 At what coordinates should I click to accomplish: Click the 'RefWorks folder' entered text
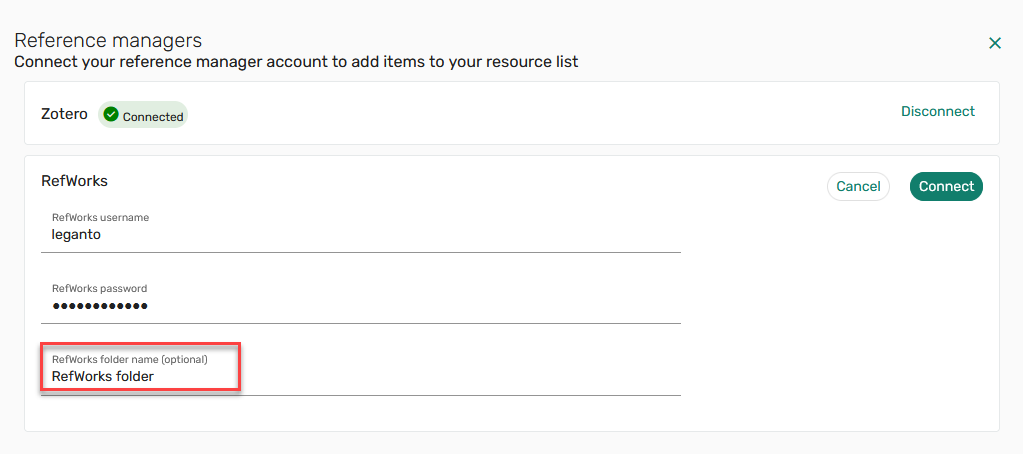[102, 377]
